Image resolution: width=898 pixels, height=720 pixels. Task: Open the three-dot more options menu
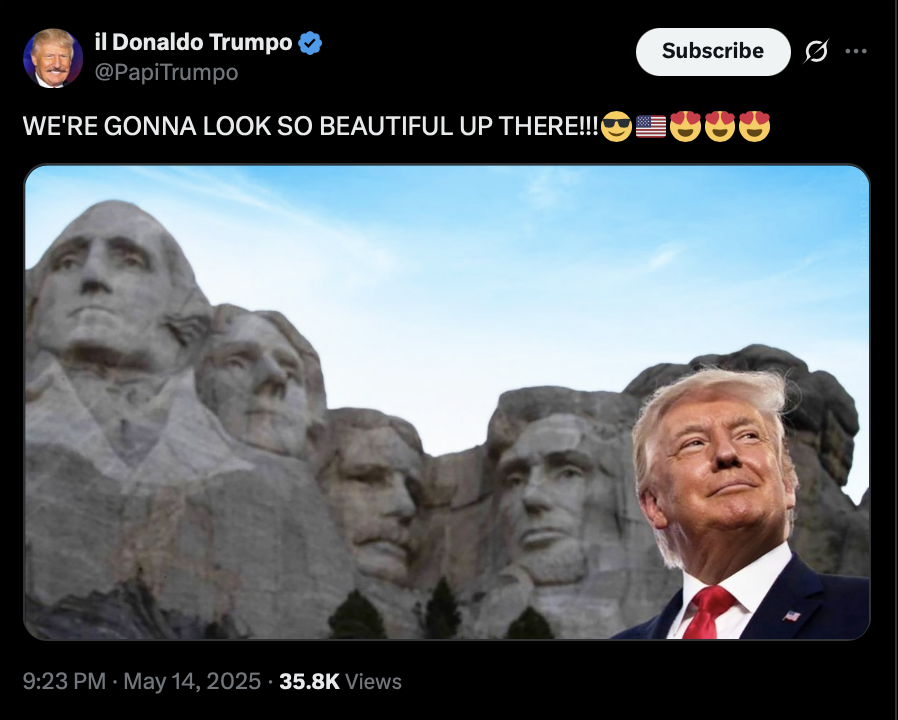[856, 52]
